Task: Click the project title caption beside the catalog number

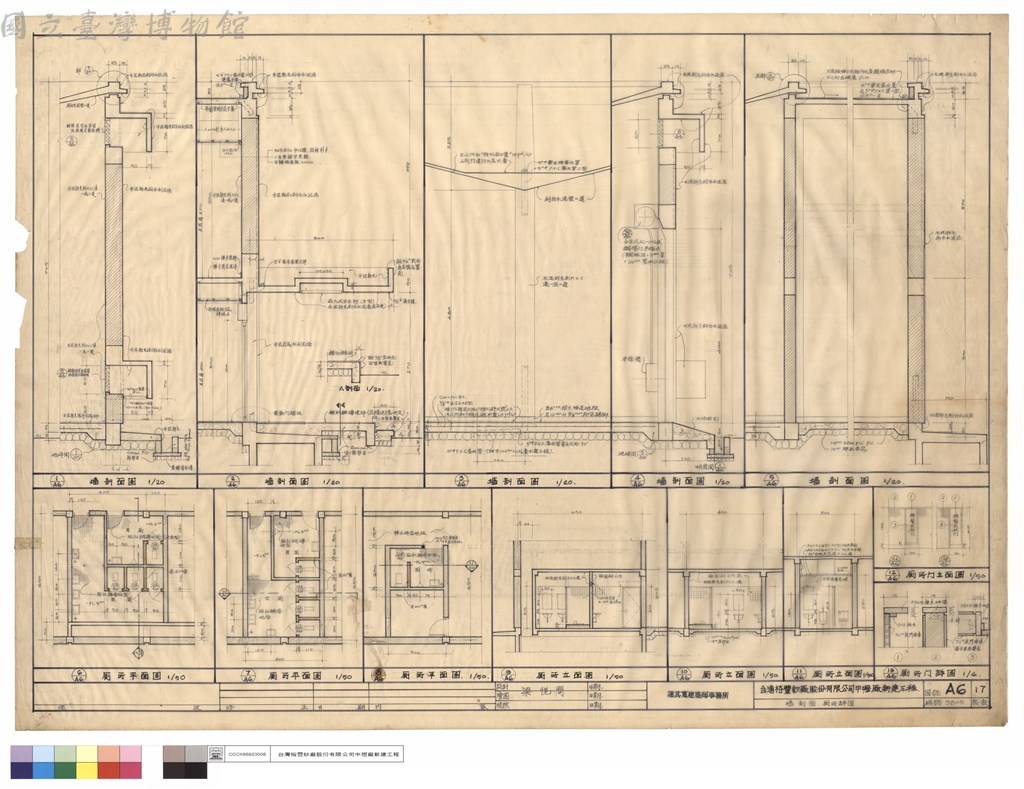Action: 338,753
